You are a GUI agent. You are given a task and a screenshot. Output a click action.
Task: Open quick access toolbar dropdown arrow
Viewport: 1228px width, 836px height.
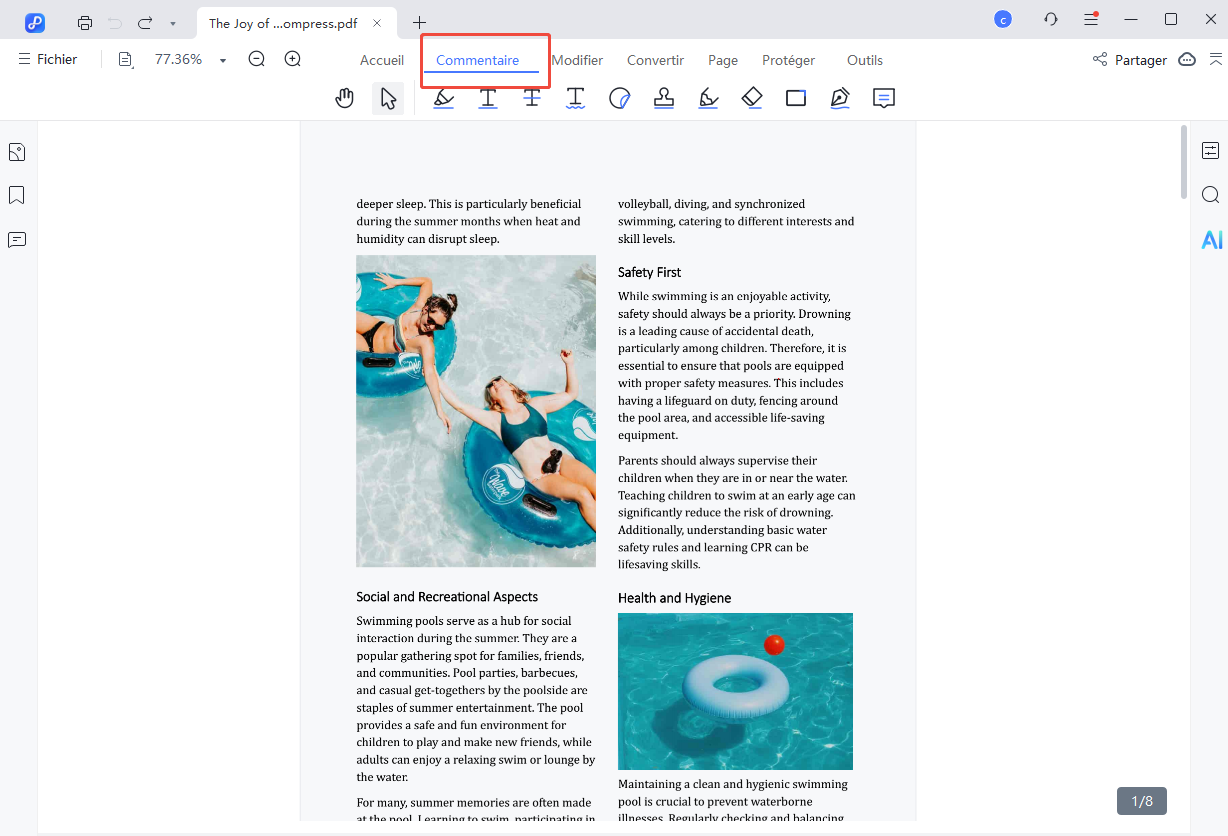tap(173, 22)
